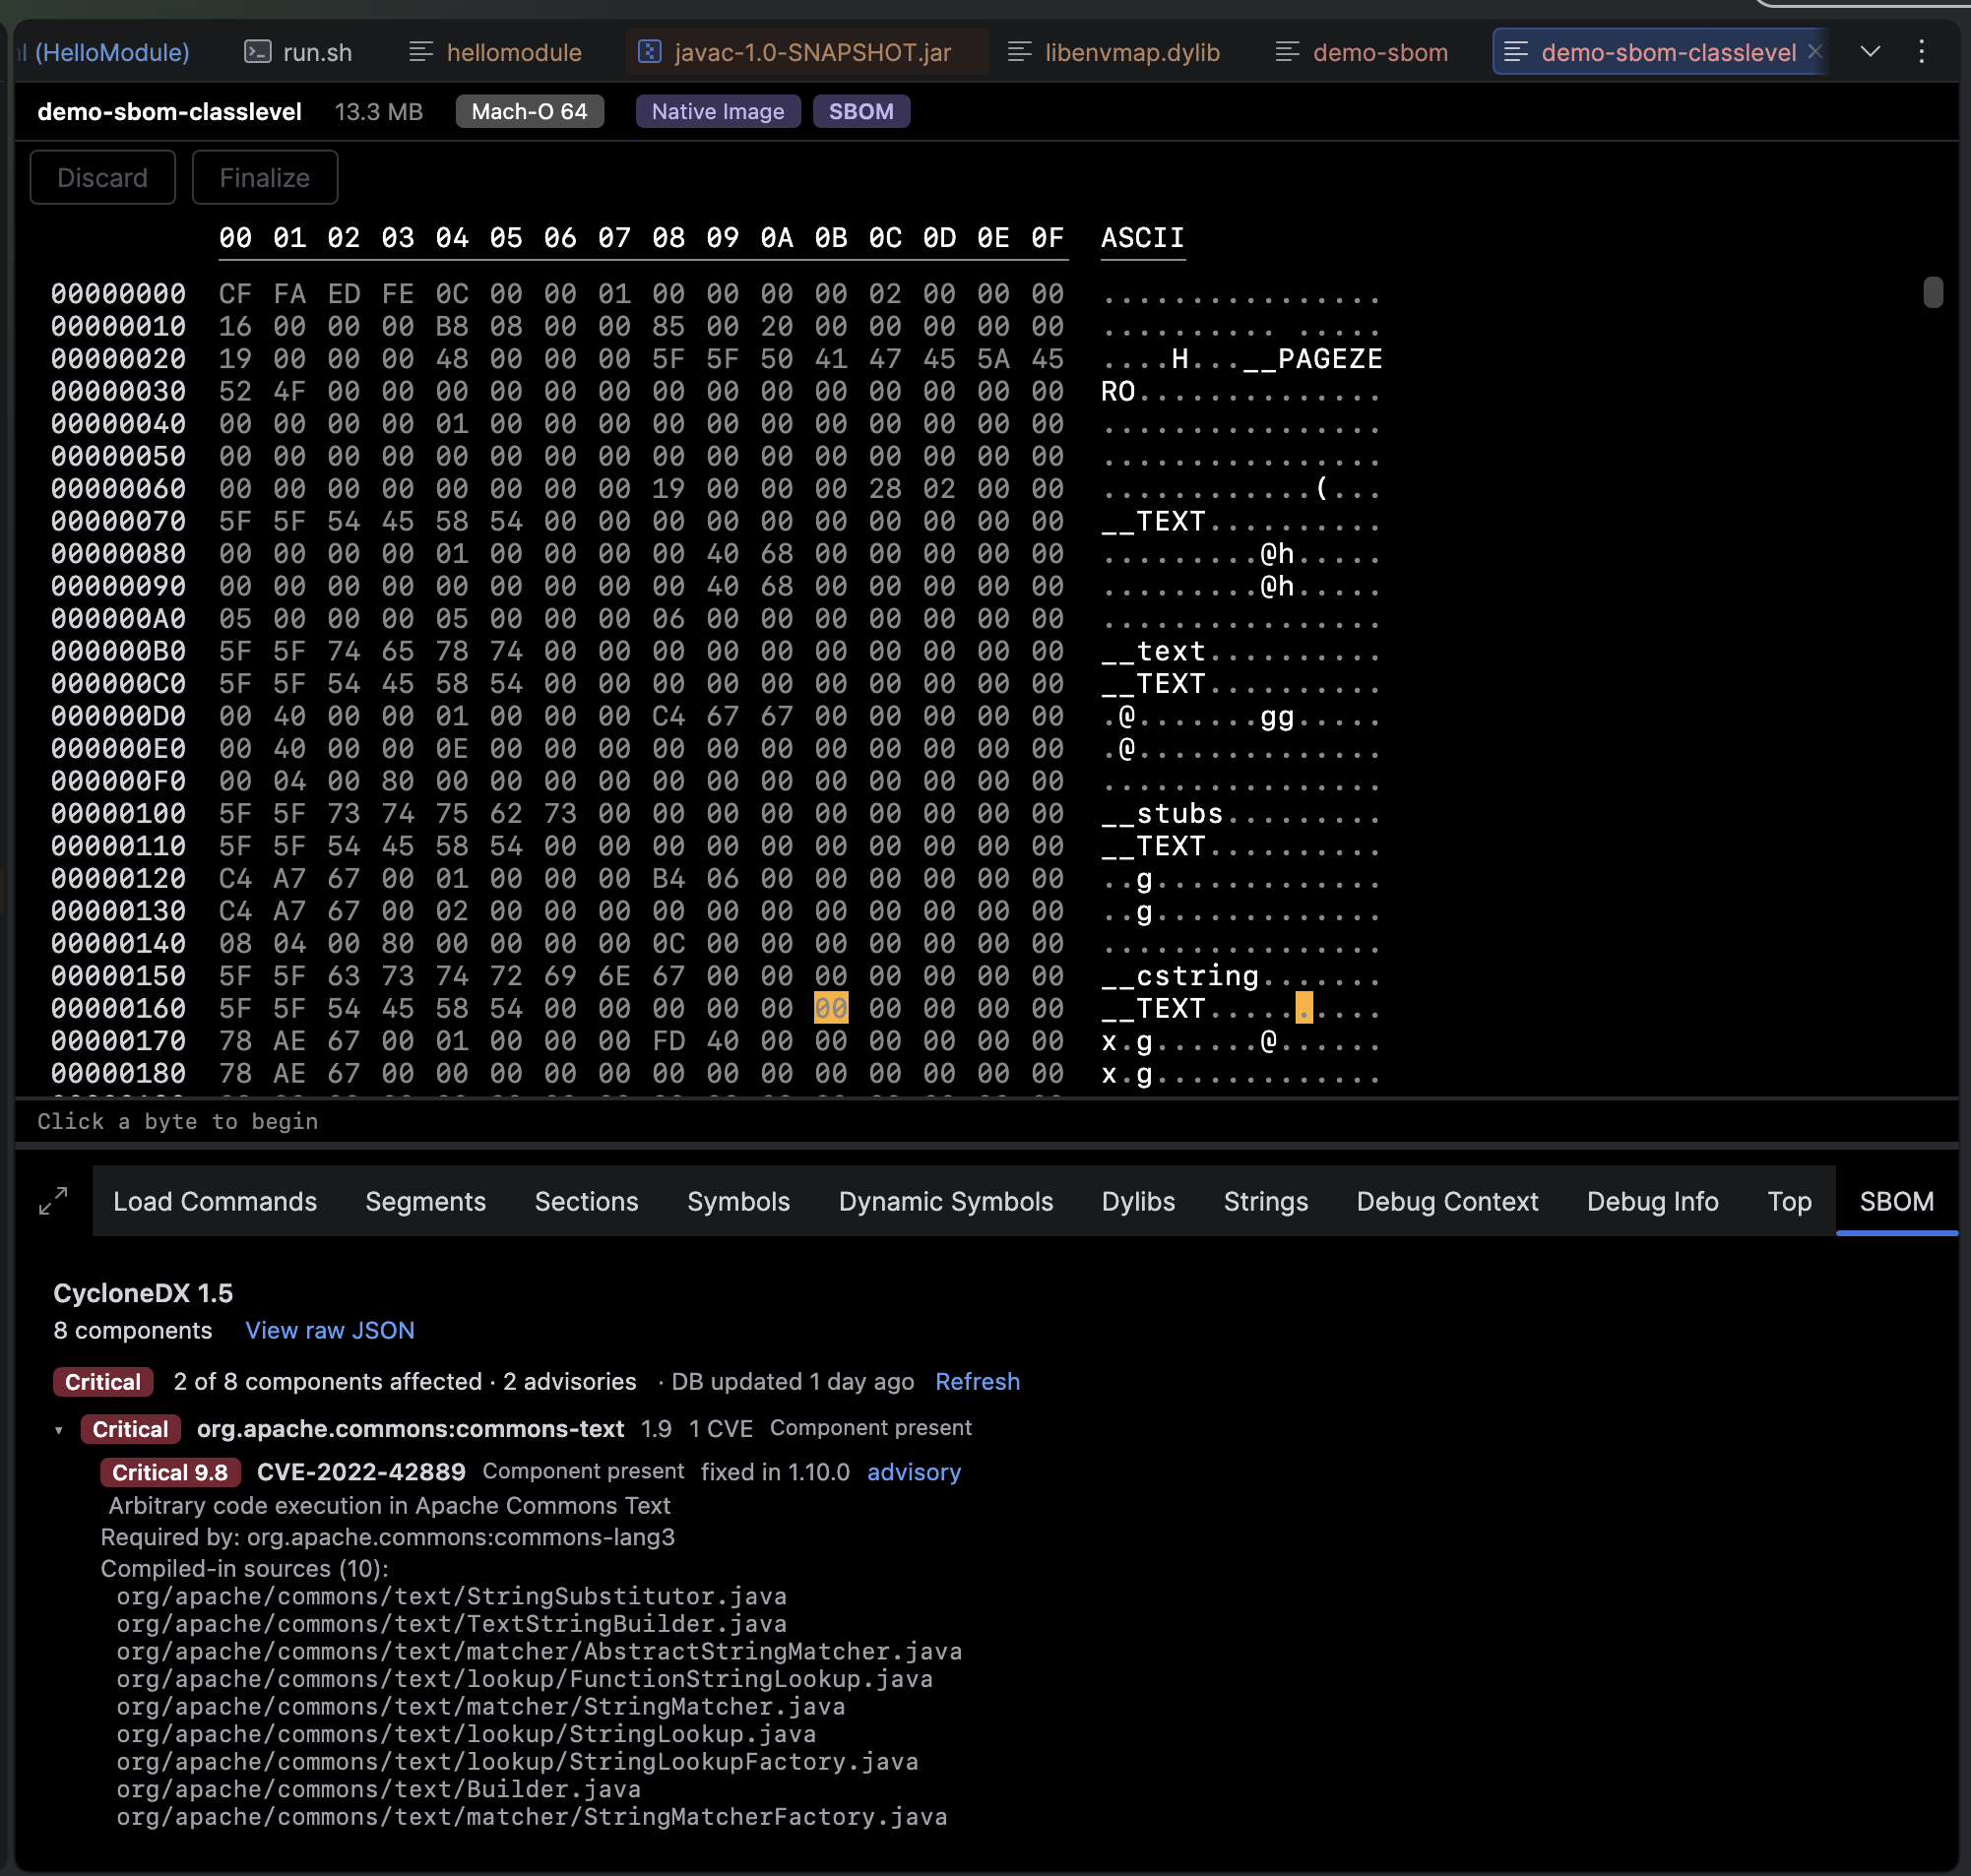Open the Load Commands panel tab
The width and height of the screenshot is (1971, 1876).
coord(215,1201)
